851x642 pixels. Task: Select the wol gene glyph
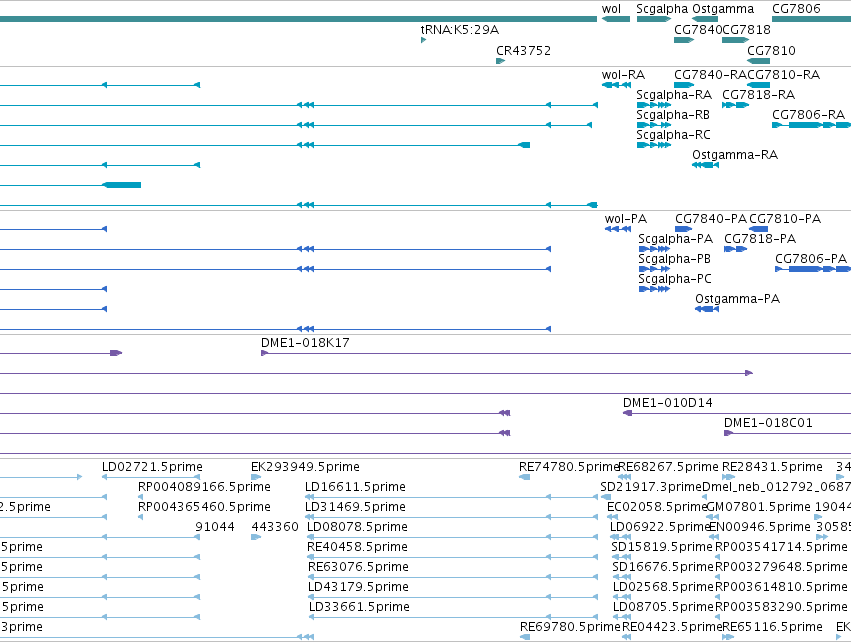pos(616,19)
